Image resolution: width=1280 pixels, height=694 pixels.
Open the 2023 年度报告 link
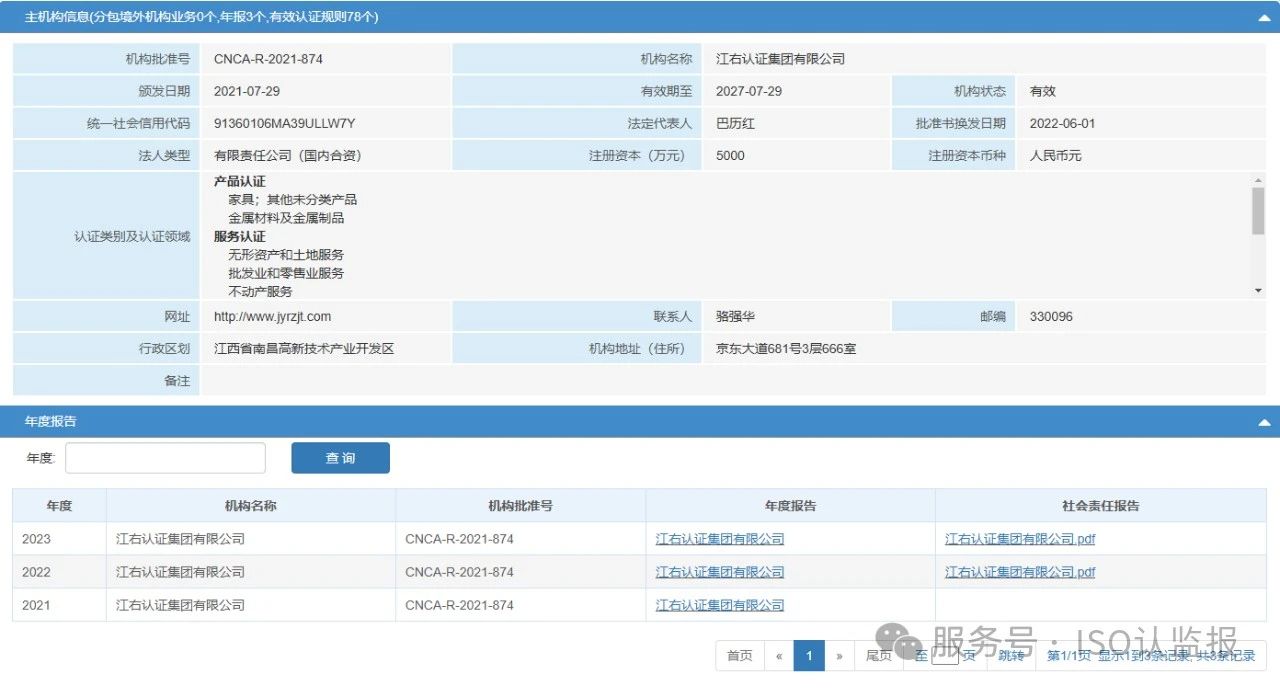[x=720, y=539]
